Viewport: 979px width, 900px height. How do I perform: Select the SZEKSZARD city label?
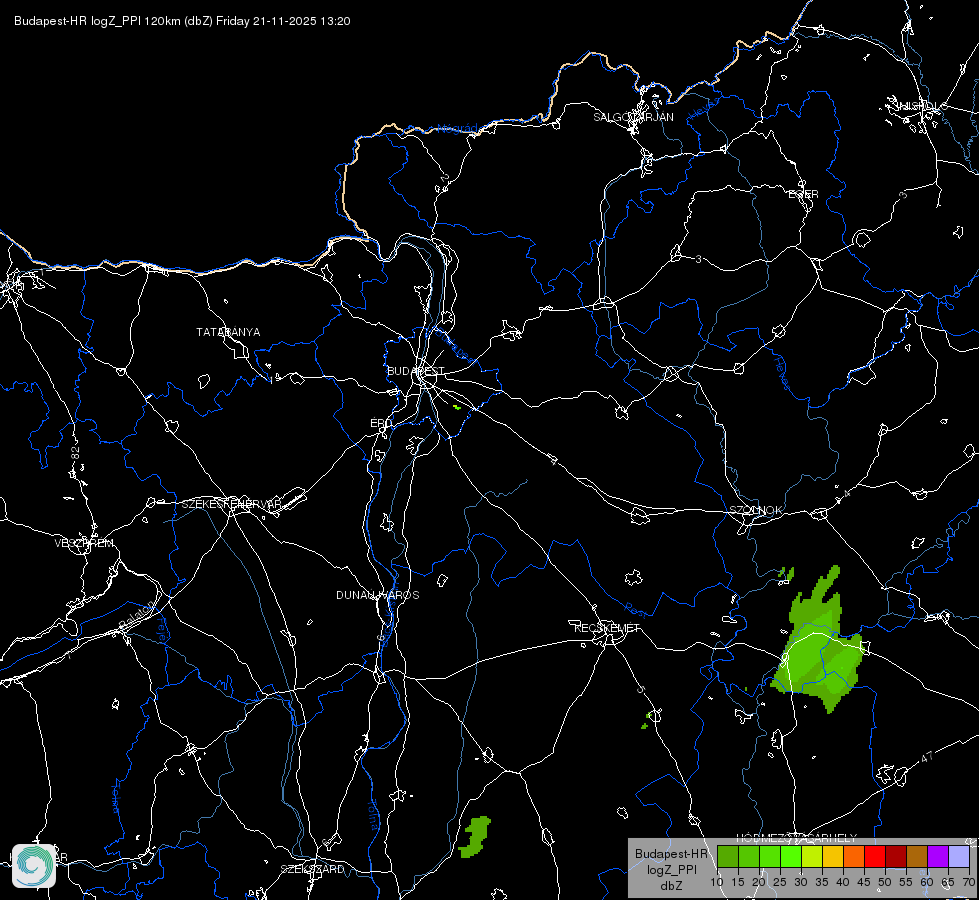tap(312, 869)
